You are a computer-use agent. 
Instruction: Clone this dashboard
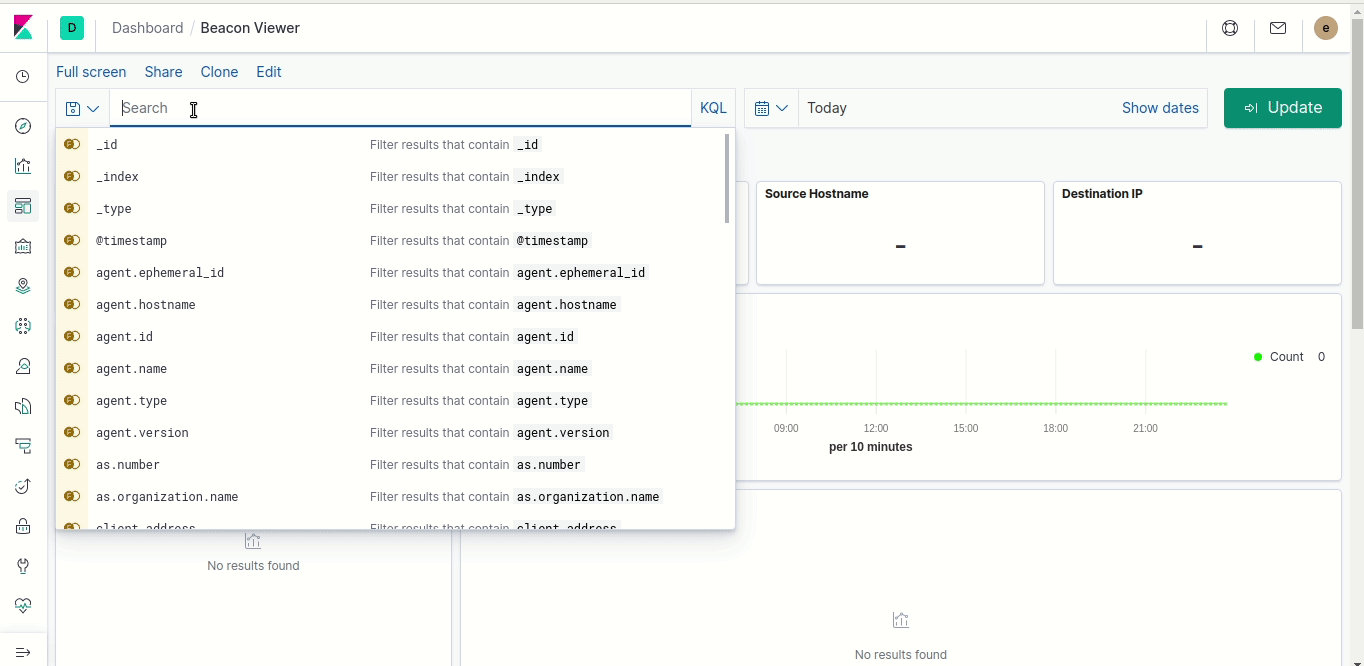pos(219,72)
